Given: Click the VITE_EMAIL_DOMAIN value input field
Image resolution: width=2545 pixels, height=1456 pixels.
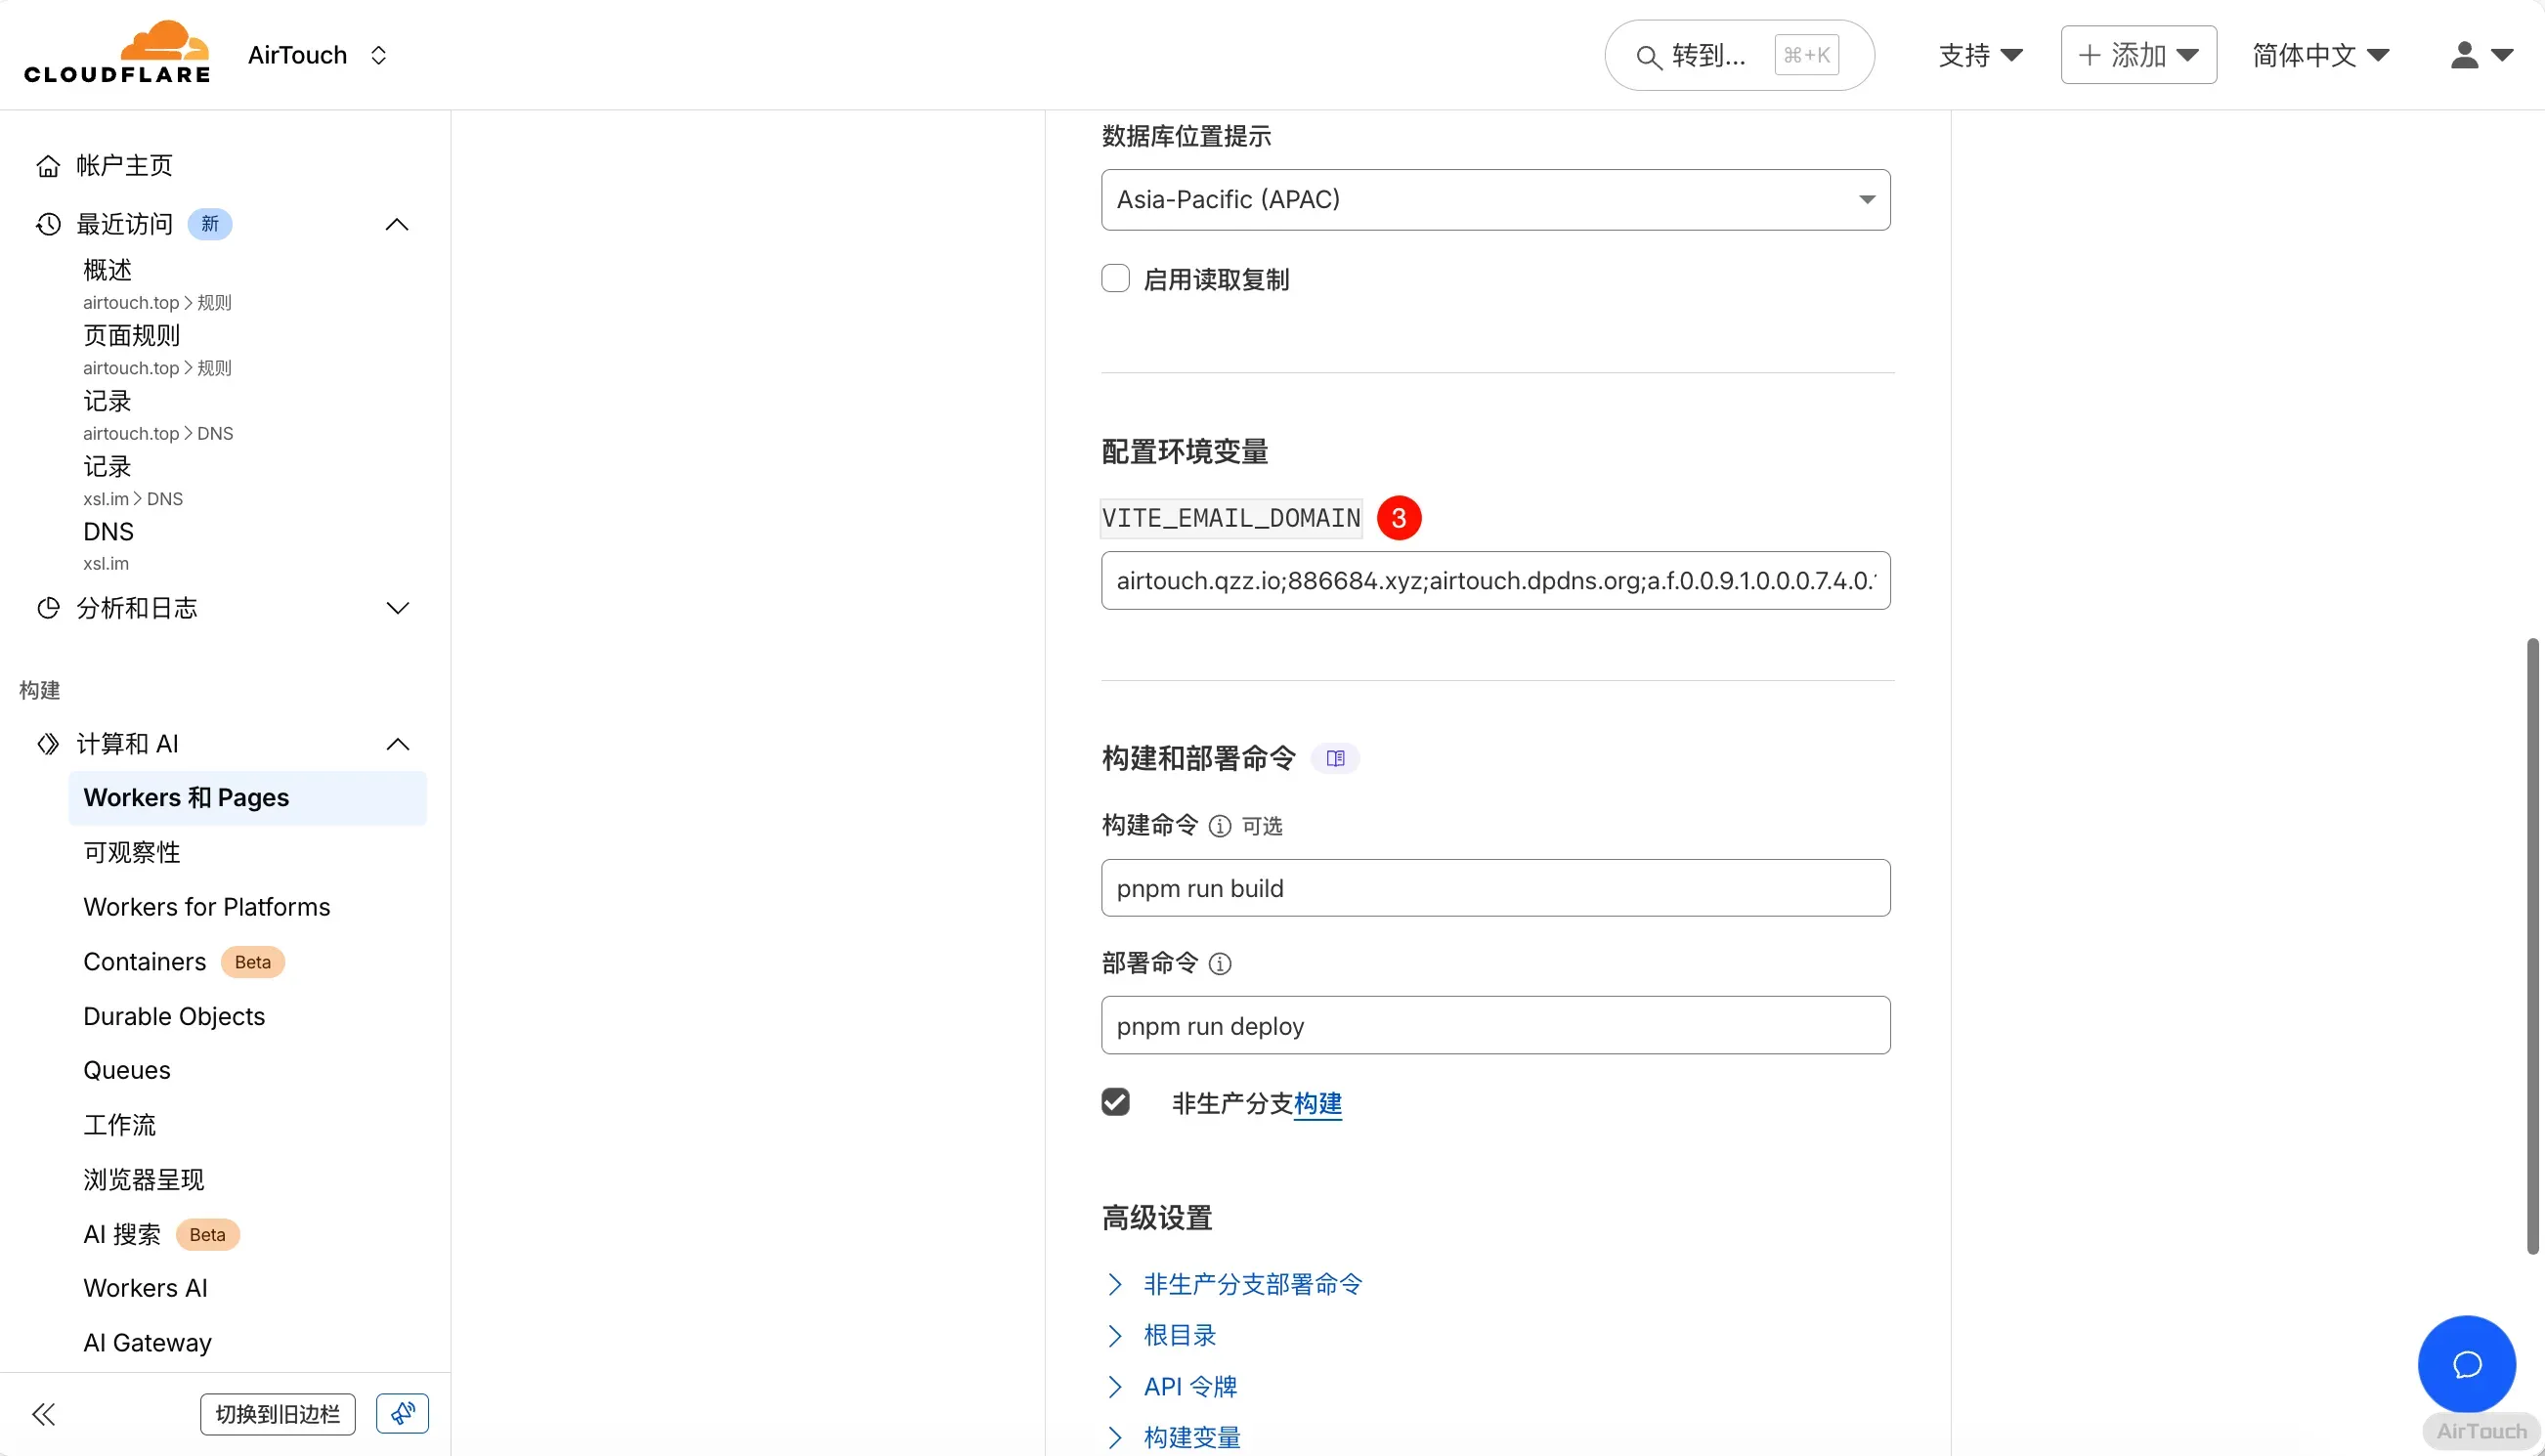Looking at the screenshot, I should (x=1494, y=580).
